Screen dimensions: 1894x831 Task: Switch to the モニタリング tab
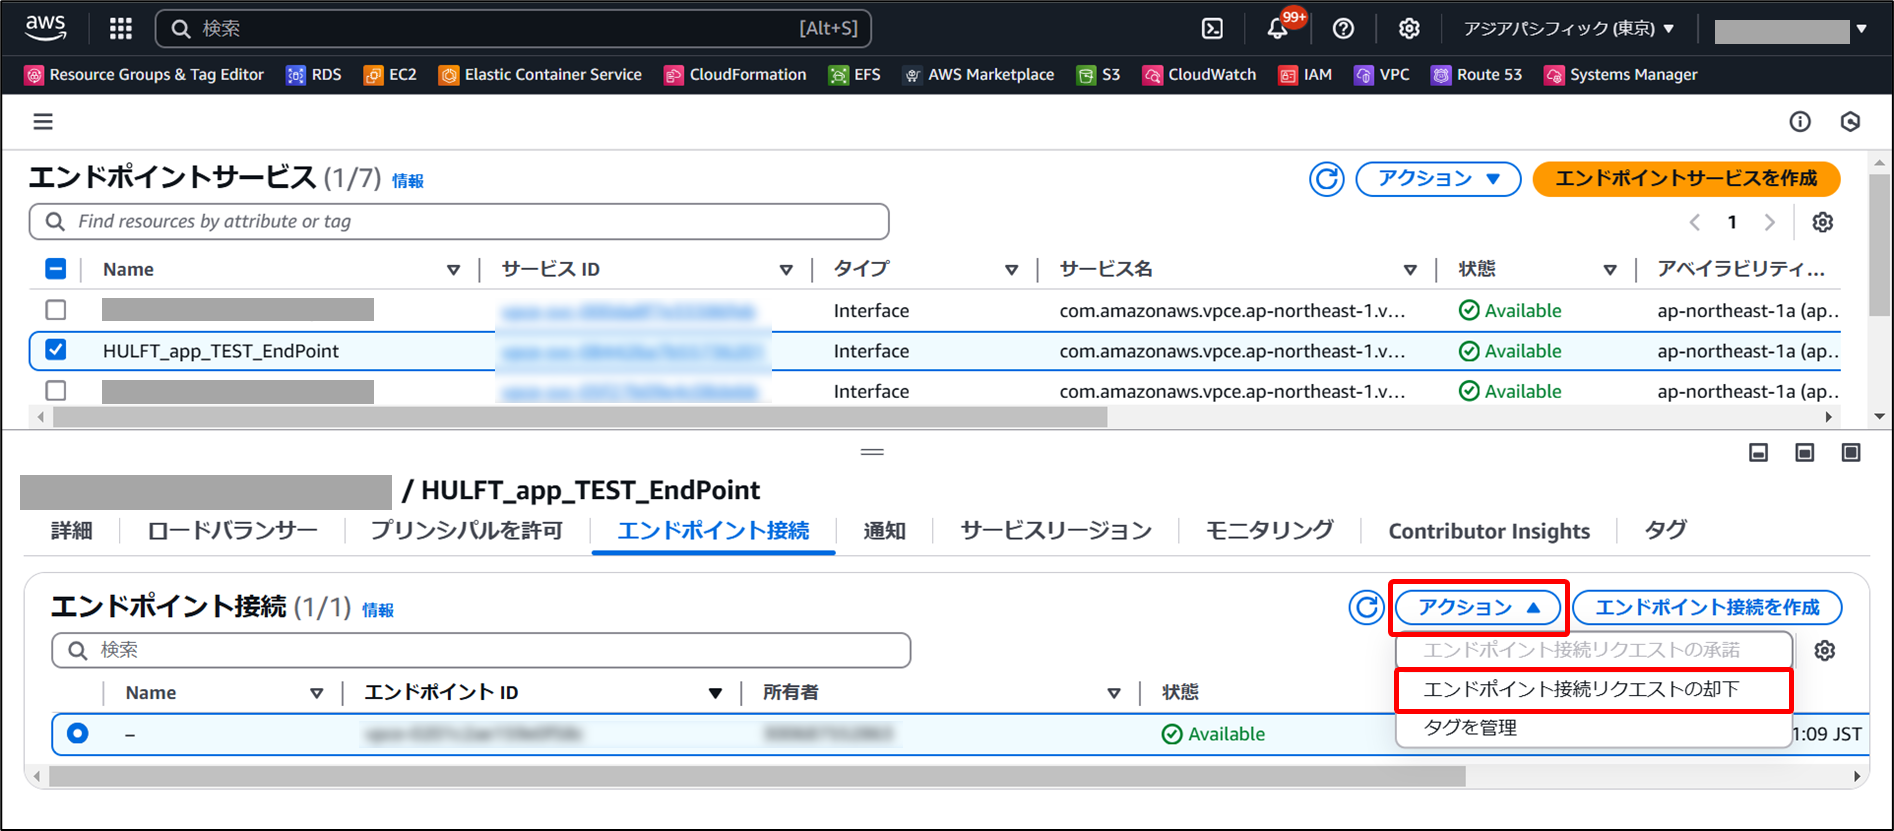(1270, 531)
